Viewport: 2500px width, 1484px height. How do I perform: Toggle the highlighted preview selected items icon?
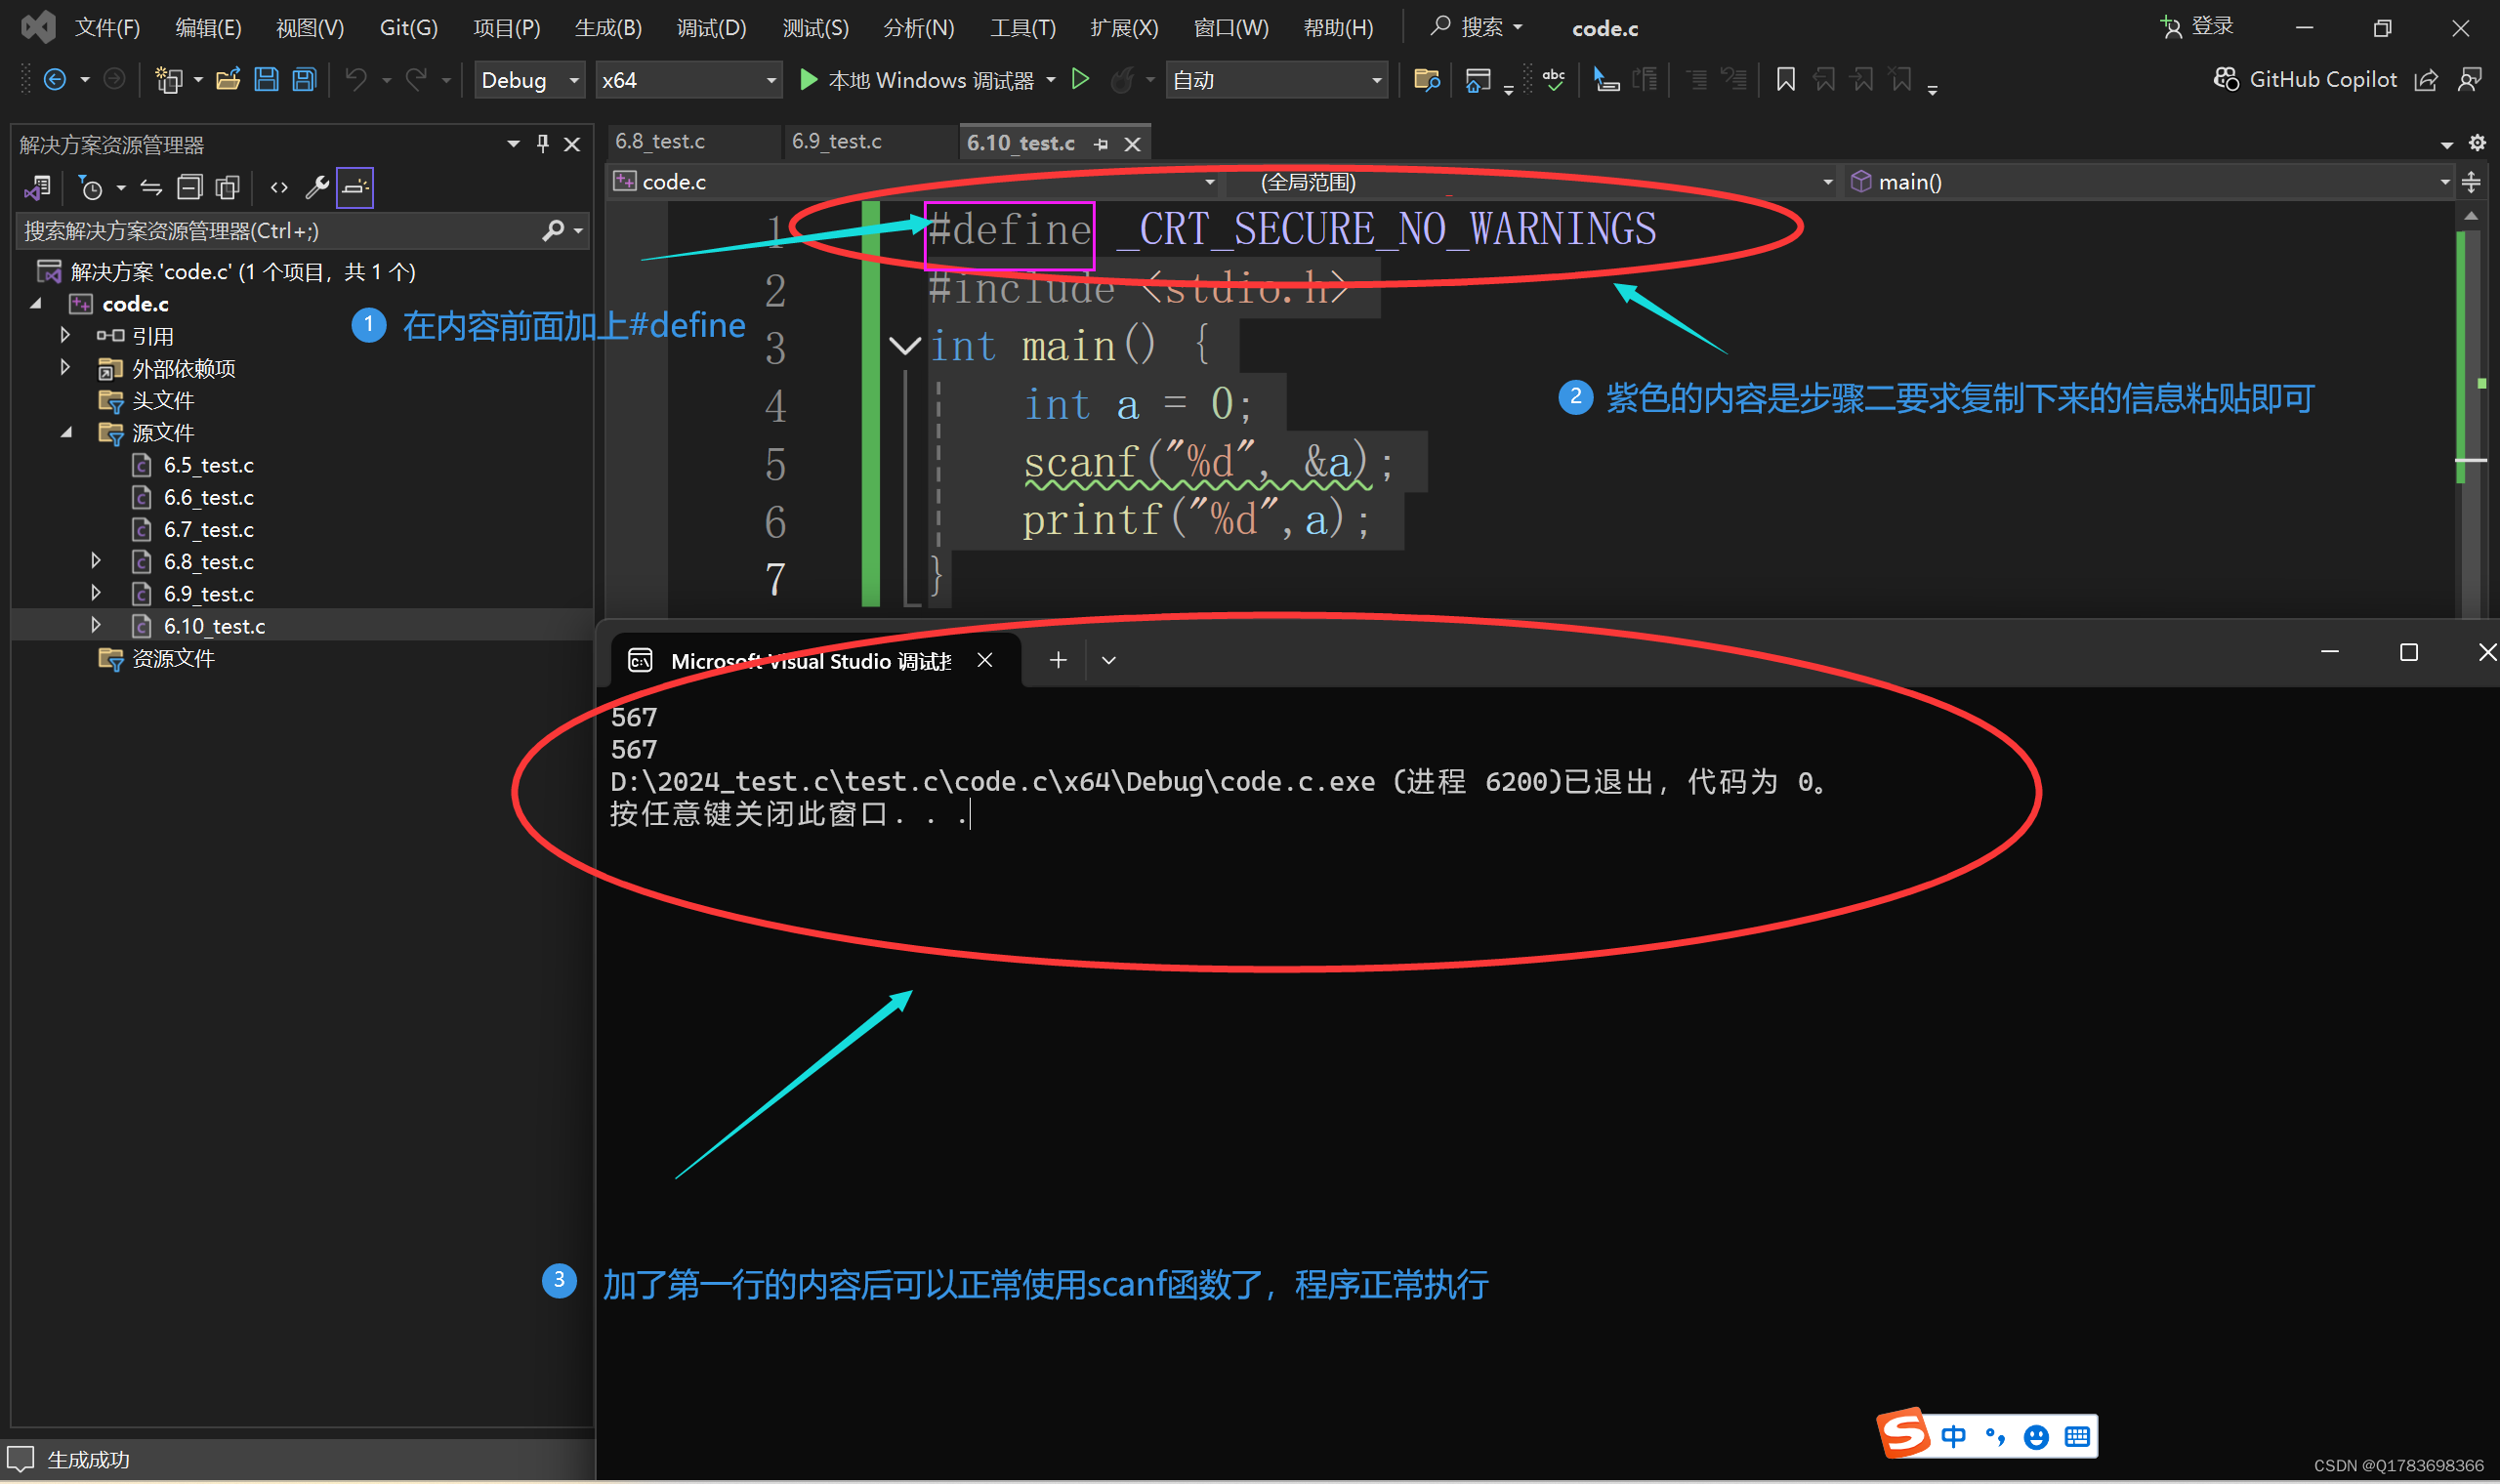tap(355, 187)
